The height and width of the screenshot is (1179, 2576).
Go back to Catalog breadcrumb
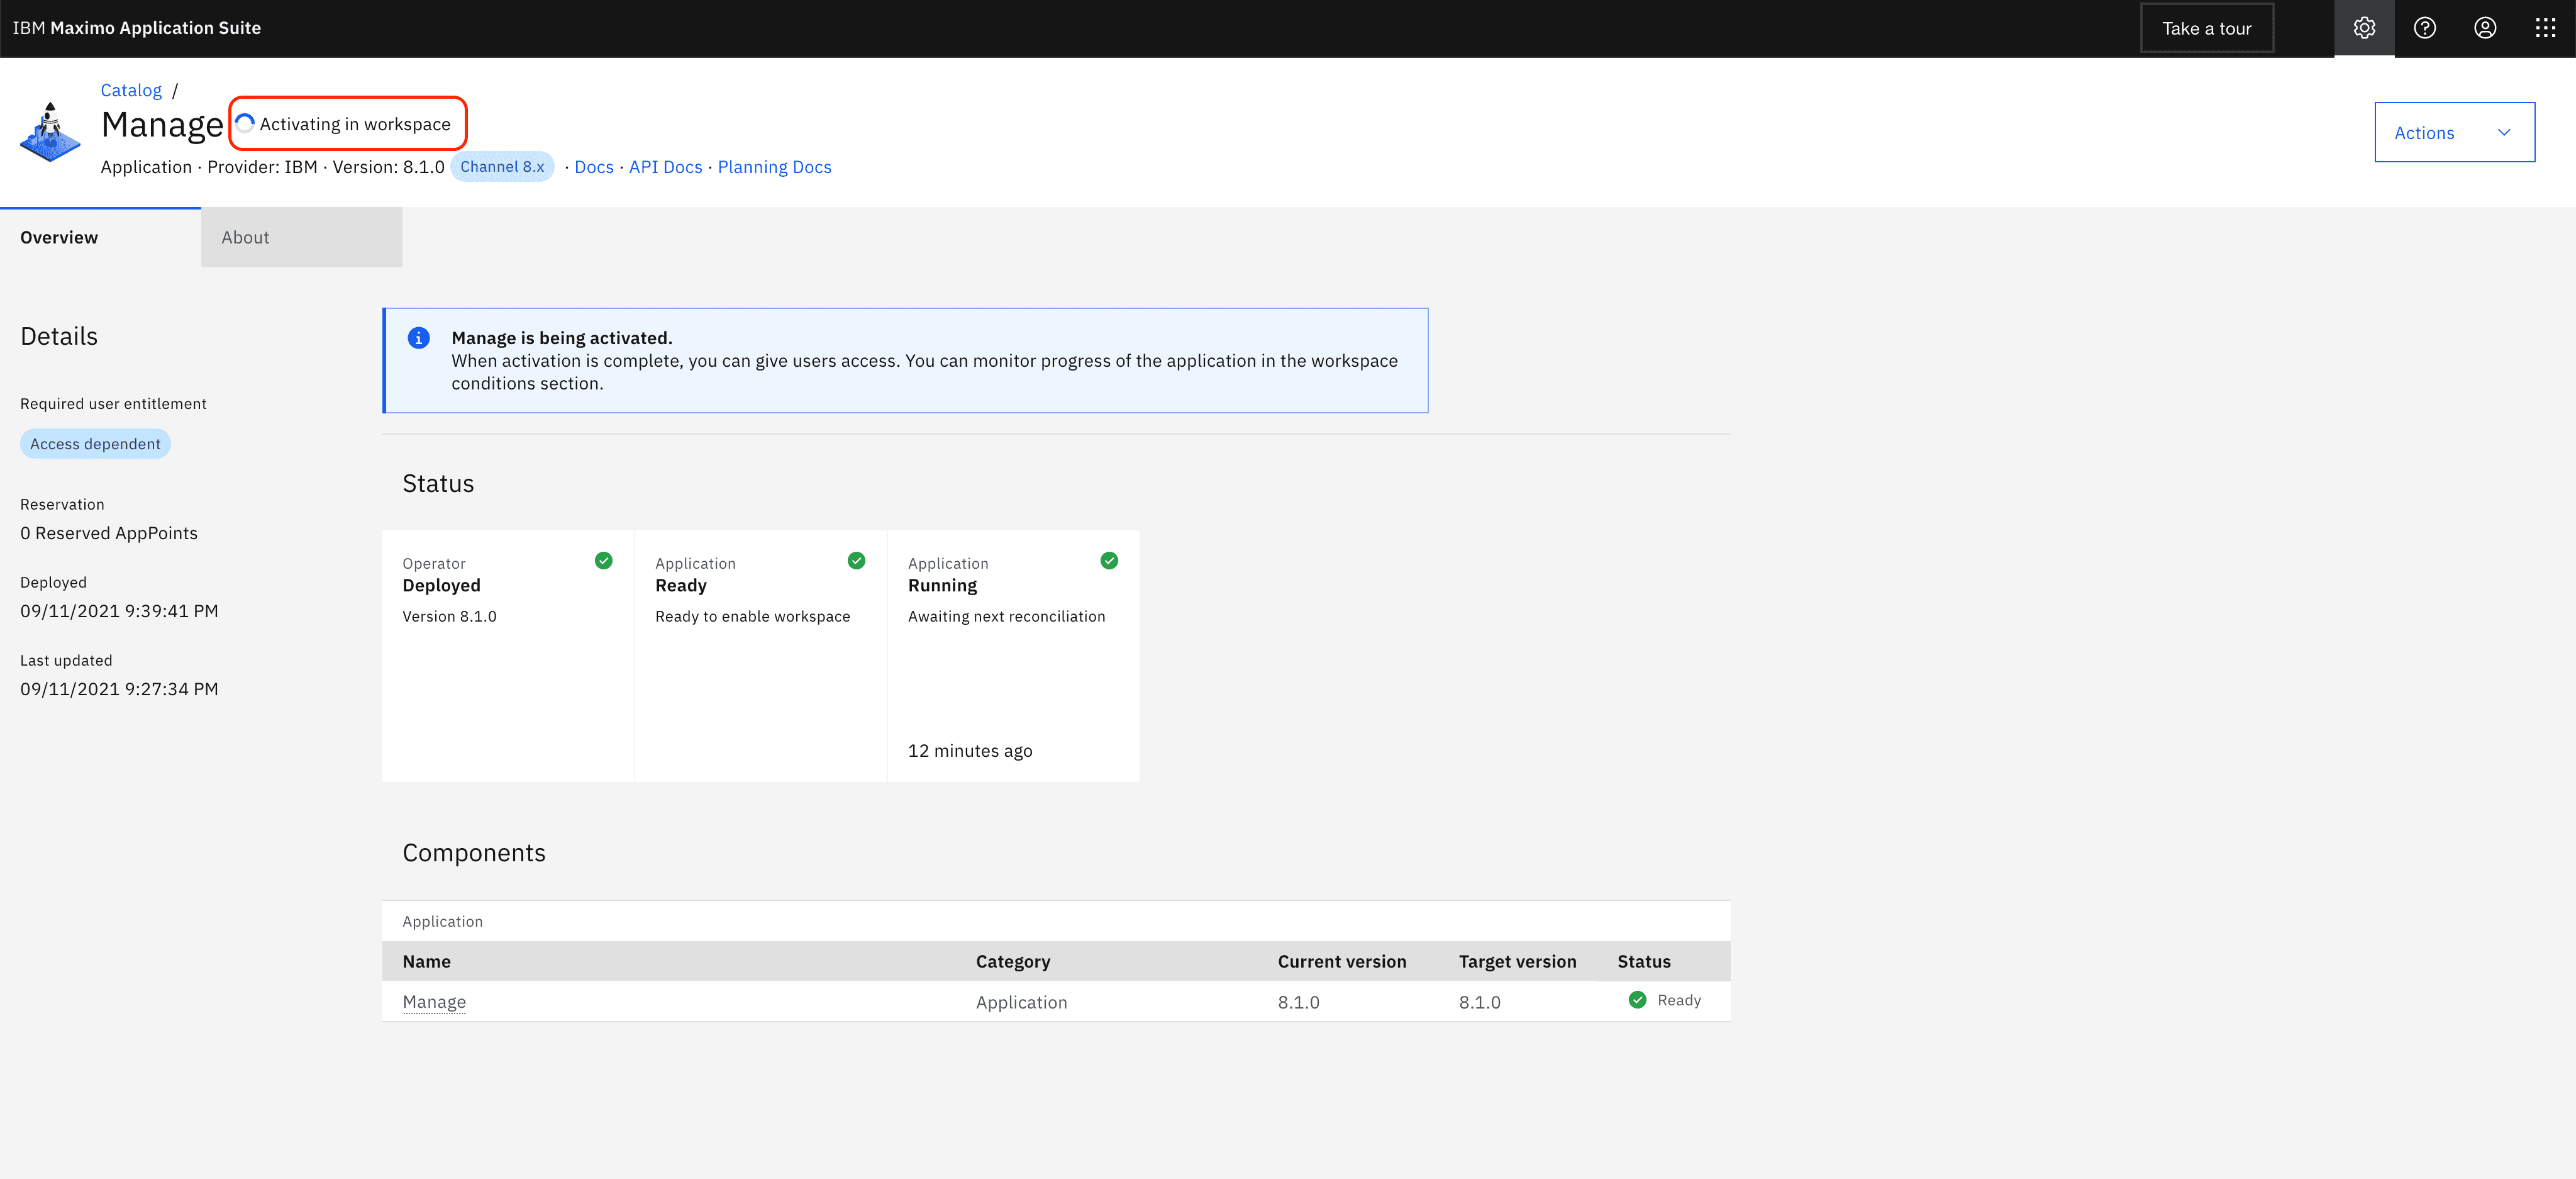pos(131,90)
